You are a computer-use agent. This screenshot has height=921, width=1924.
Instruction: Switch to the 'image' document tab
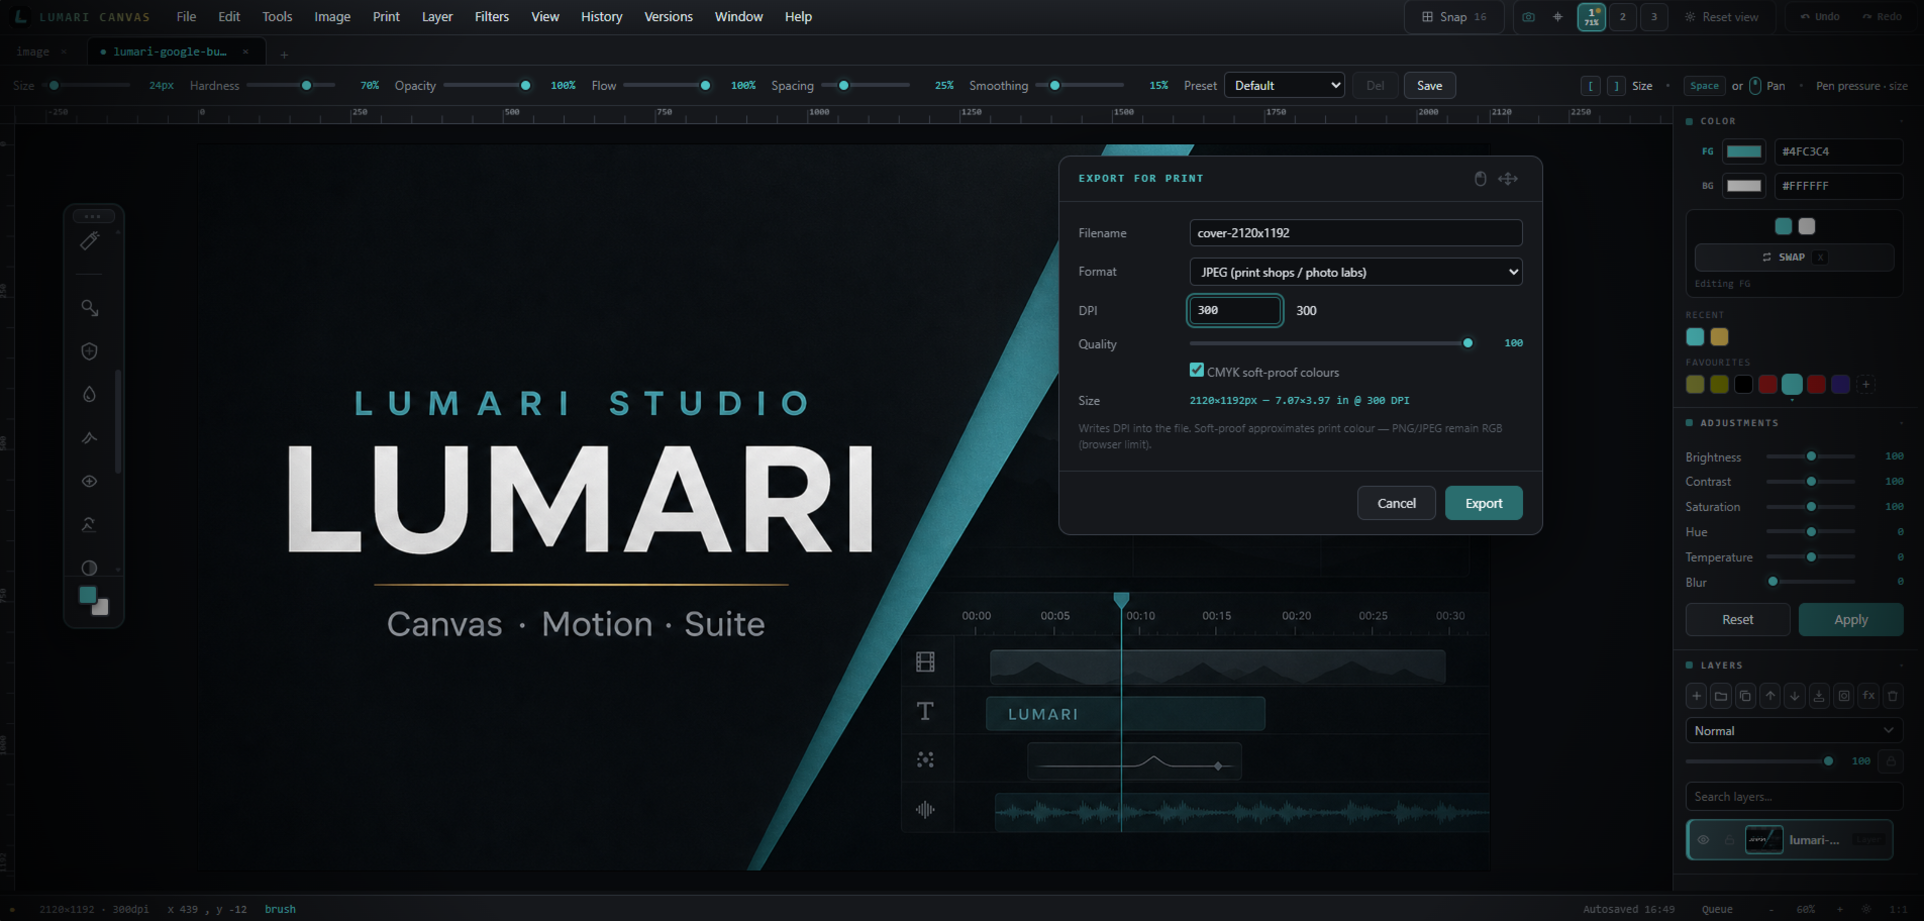click(x=33, y=52)
